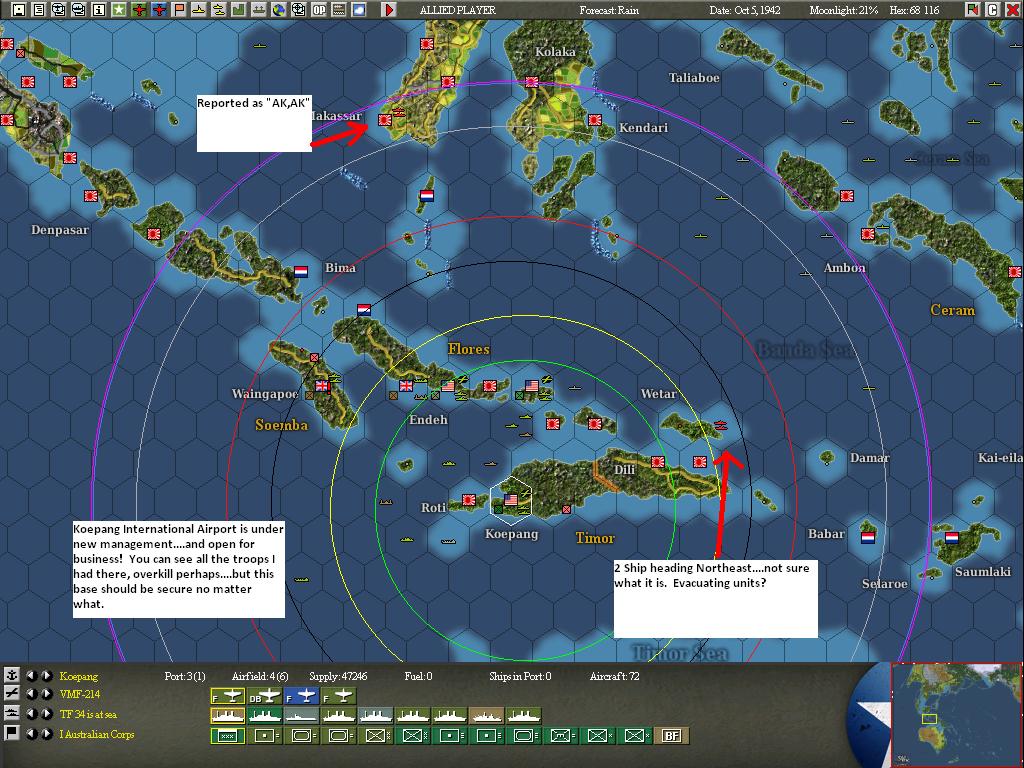1024x768 pixels.
Task: Click 'Moonlight: 21%' in top bar
Action: point(845,10)
